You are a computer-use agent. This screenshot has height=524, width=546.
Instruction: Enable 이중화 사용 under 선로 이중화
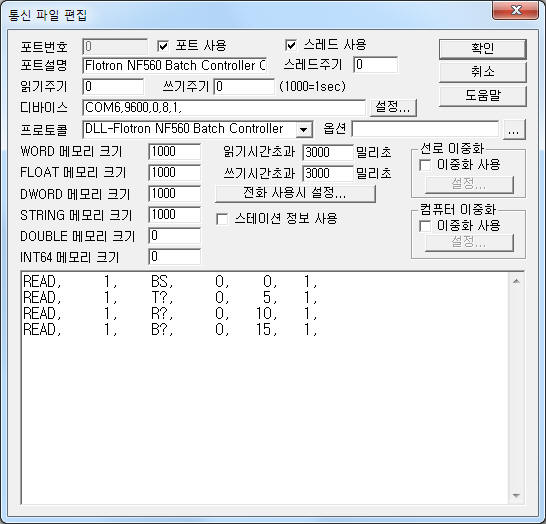tap(425, 165)
